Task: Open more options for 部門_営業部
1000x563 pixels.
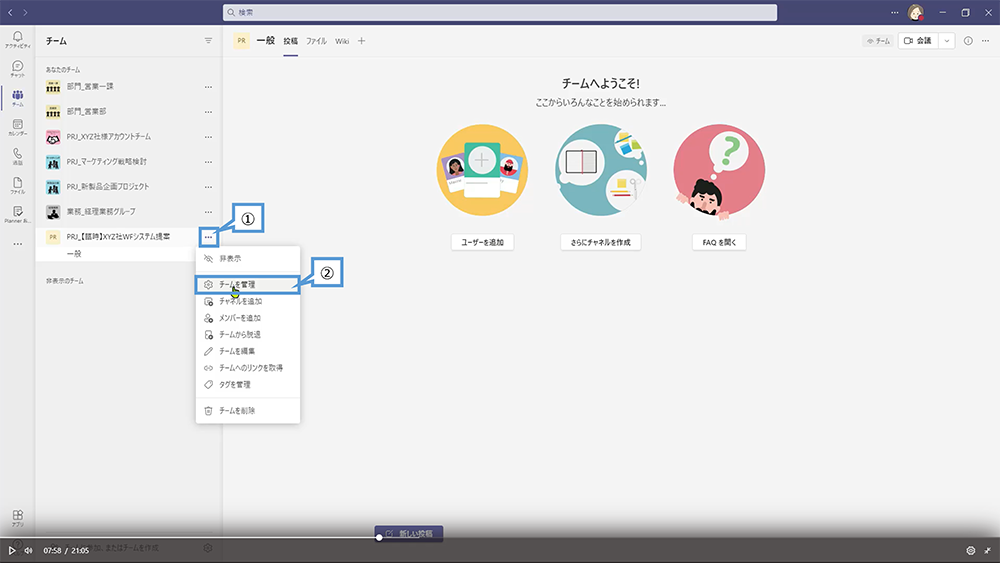Action: click(209, 112)
